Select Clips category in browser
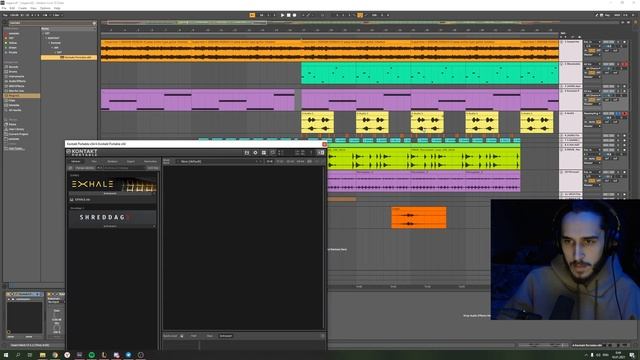The height and width of the screenshot is (360, 640). (12, 100)
